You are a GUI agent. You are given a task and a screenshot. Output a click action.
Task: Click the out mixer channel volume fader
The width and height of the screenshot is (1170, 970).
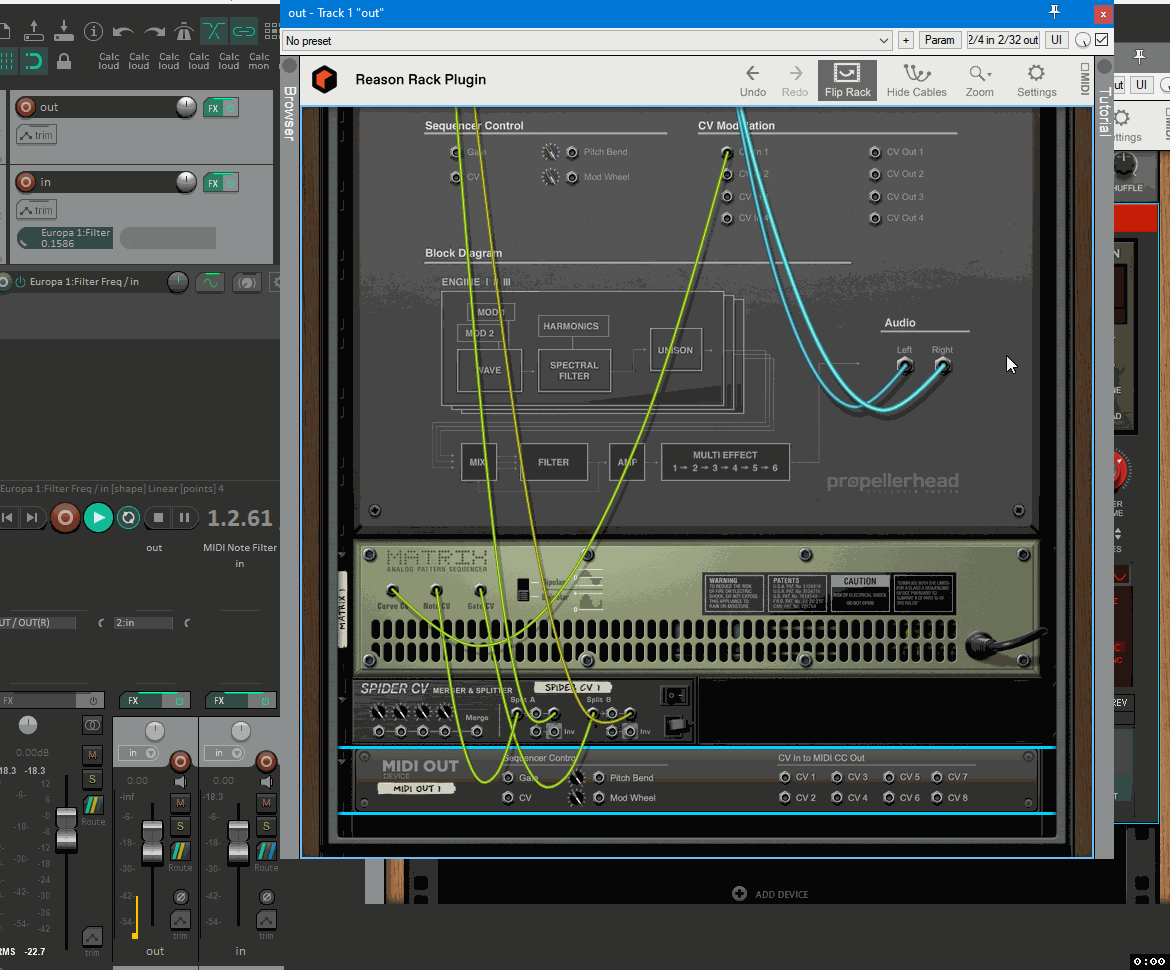pos(152,842)
